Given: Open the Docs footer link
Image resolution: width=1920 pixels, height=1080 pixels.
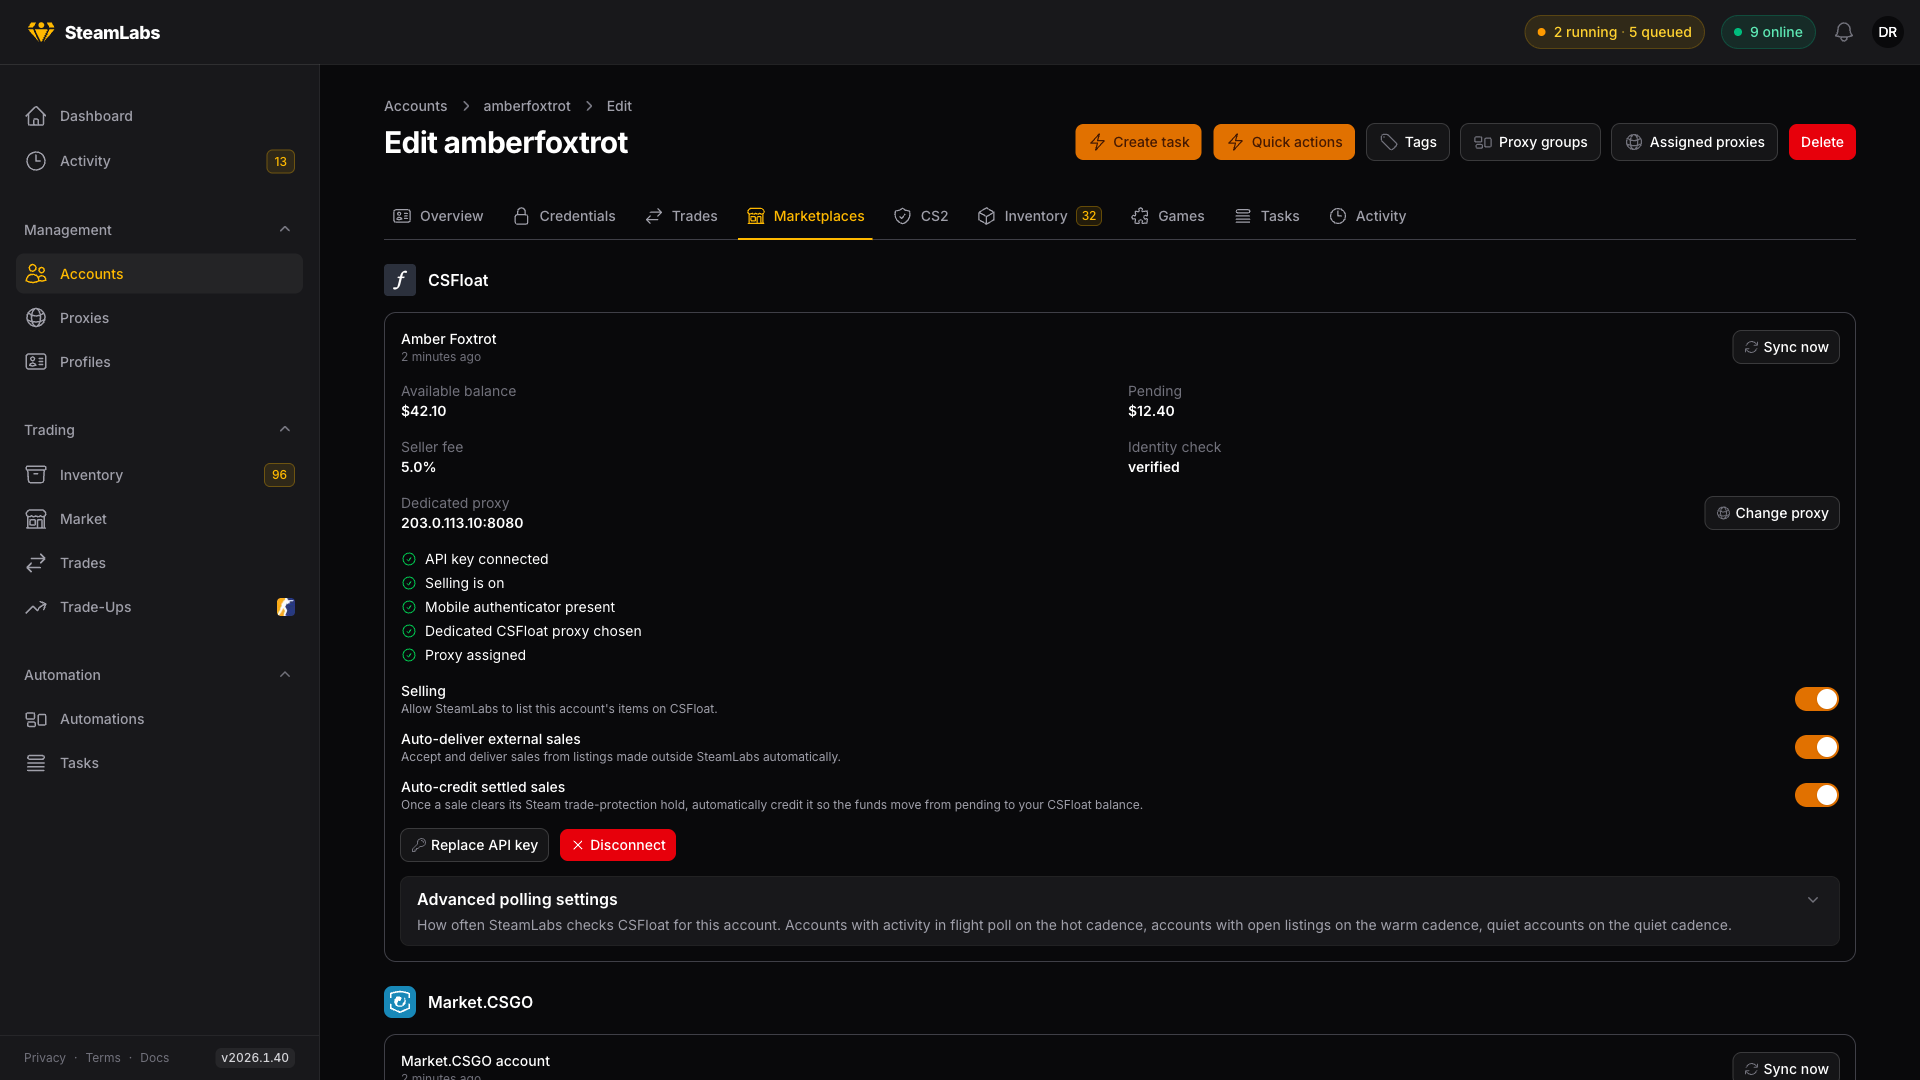Looking at the screenshot, I should pos(154,1058).
